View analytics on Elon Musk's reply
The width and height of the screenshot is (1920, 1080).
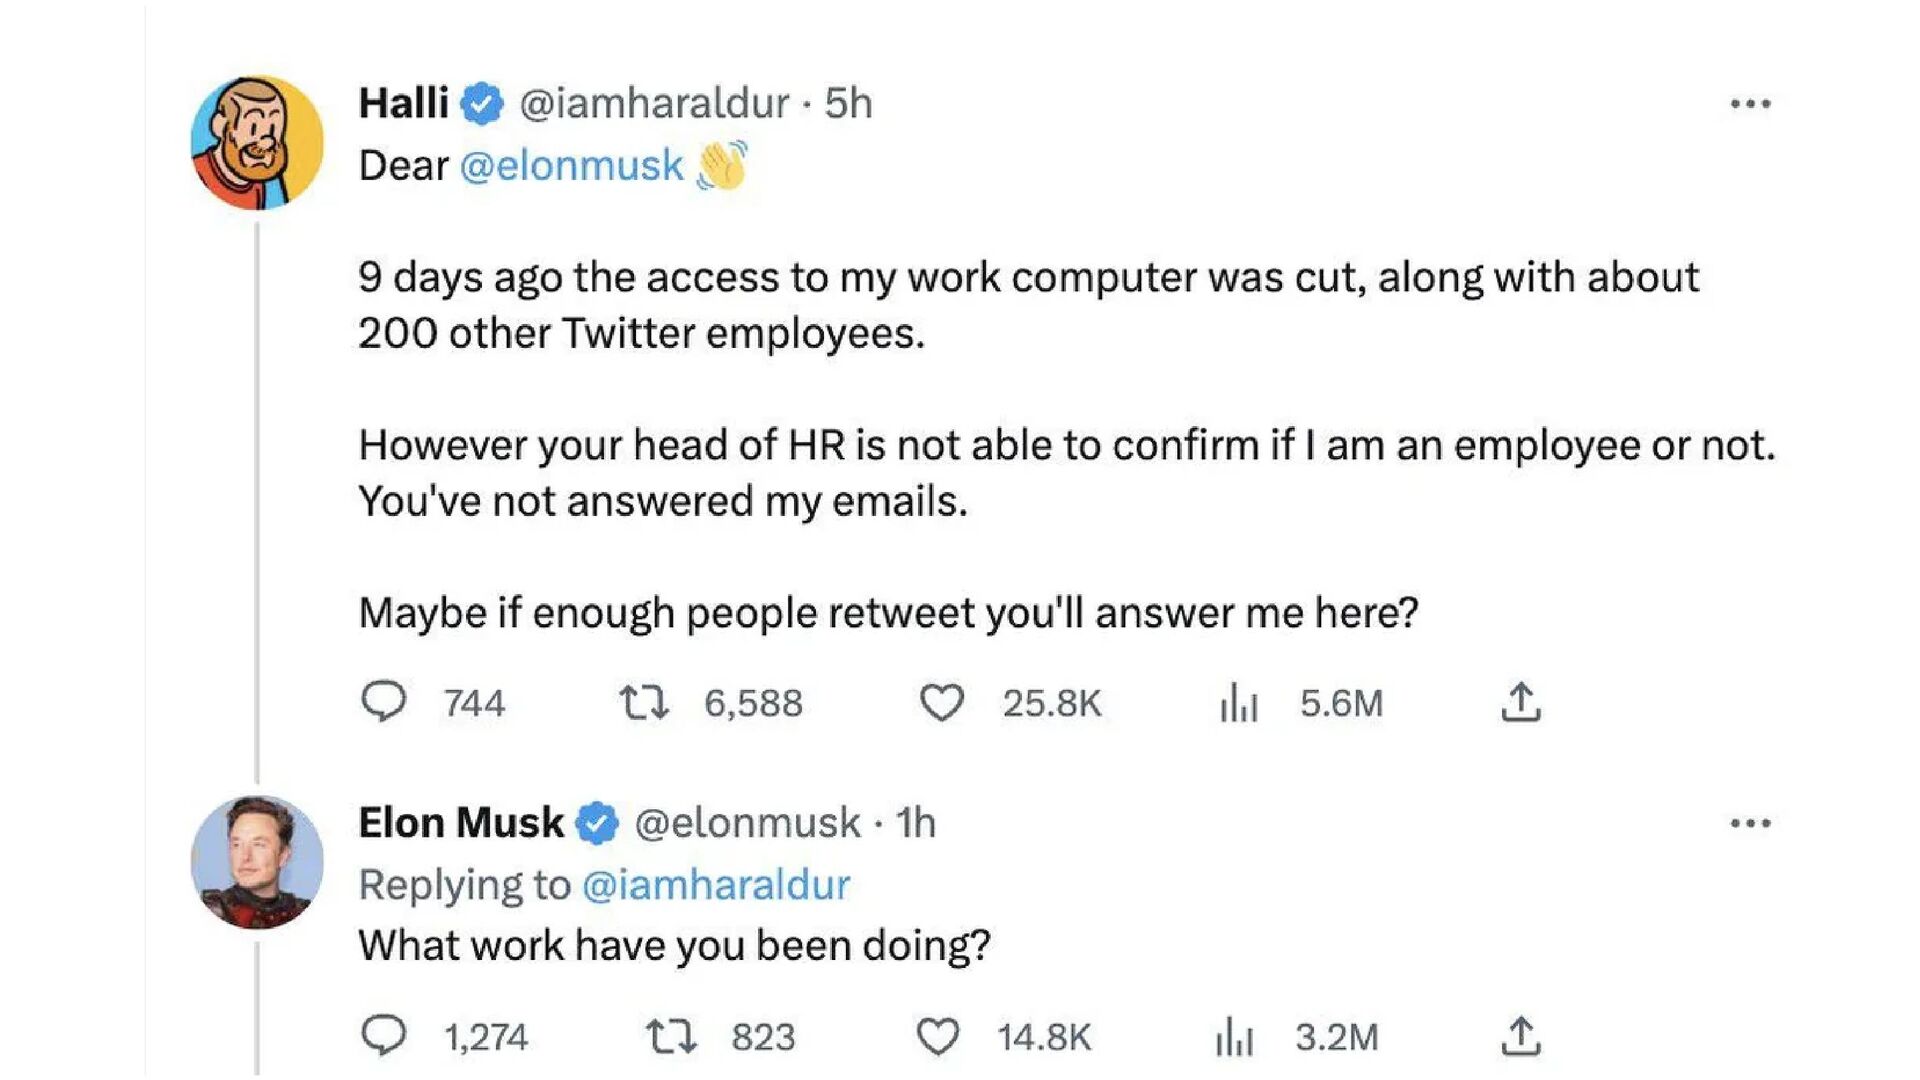[x=1234, y=1036]
